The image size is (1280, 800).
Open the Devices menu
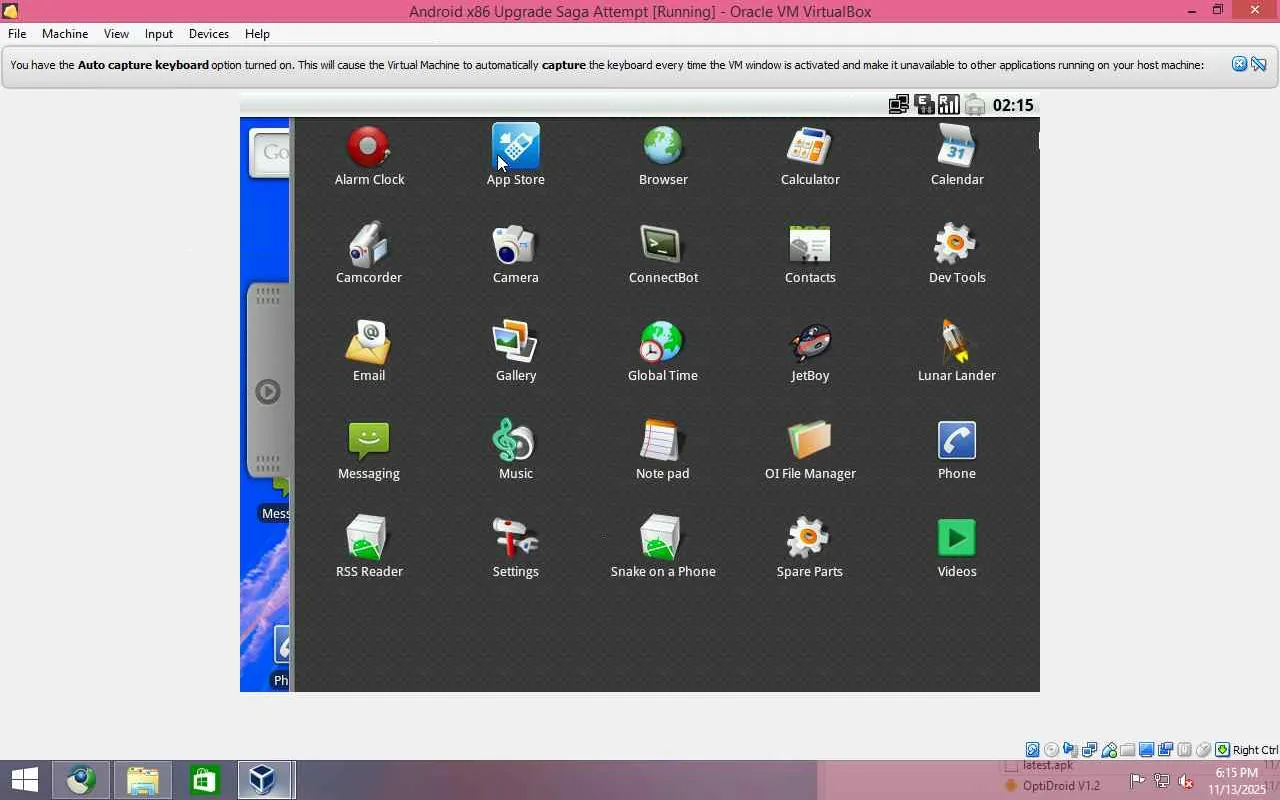[209, 34]
